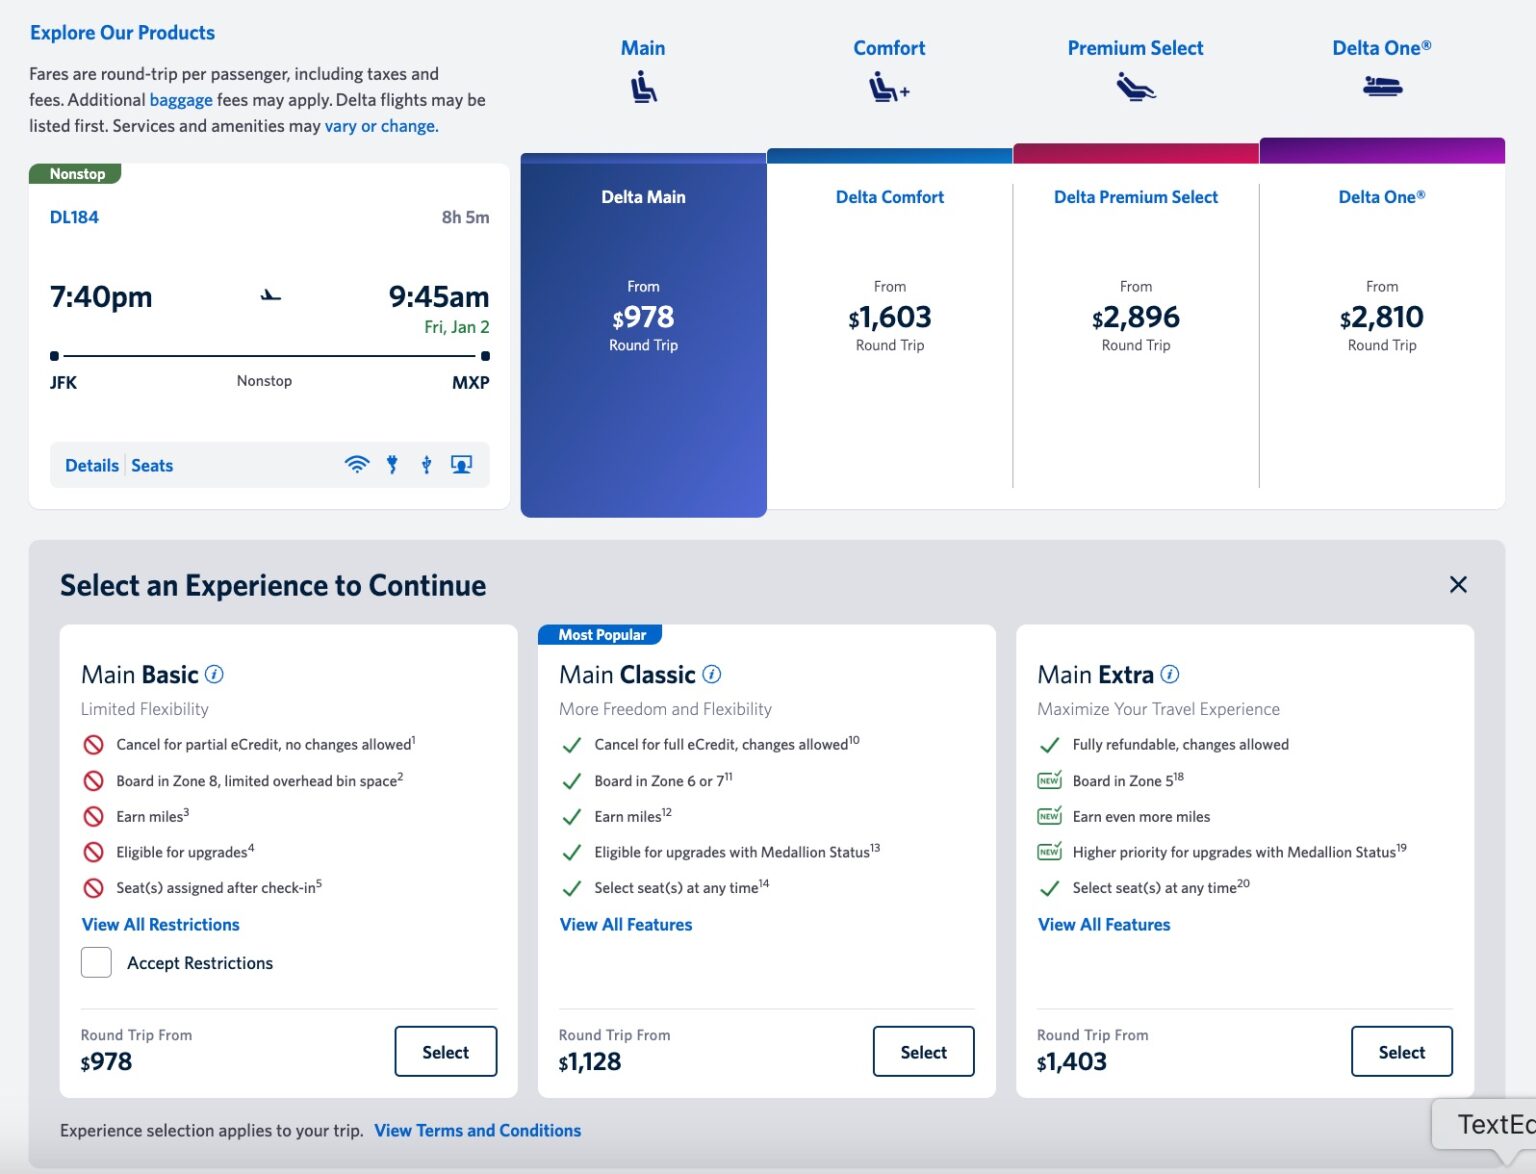The image size is (1536, 1174).
Task: Click the USB port amenity icon
Action: [426, 463]
